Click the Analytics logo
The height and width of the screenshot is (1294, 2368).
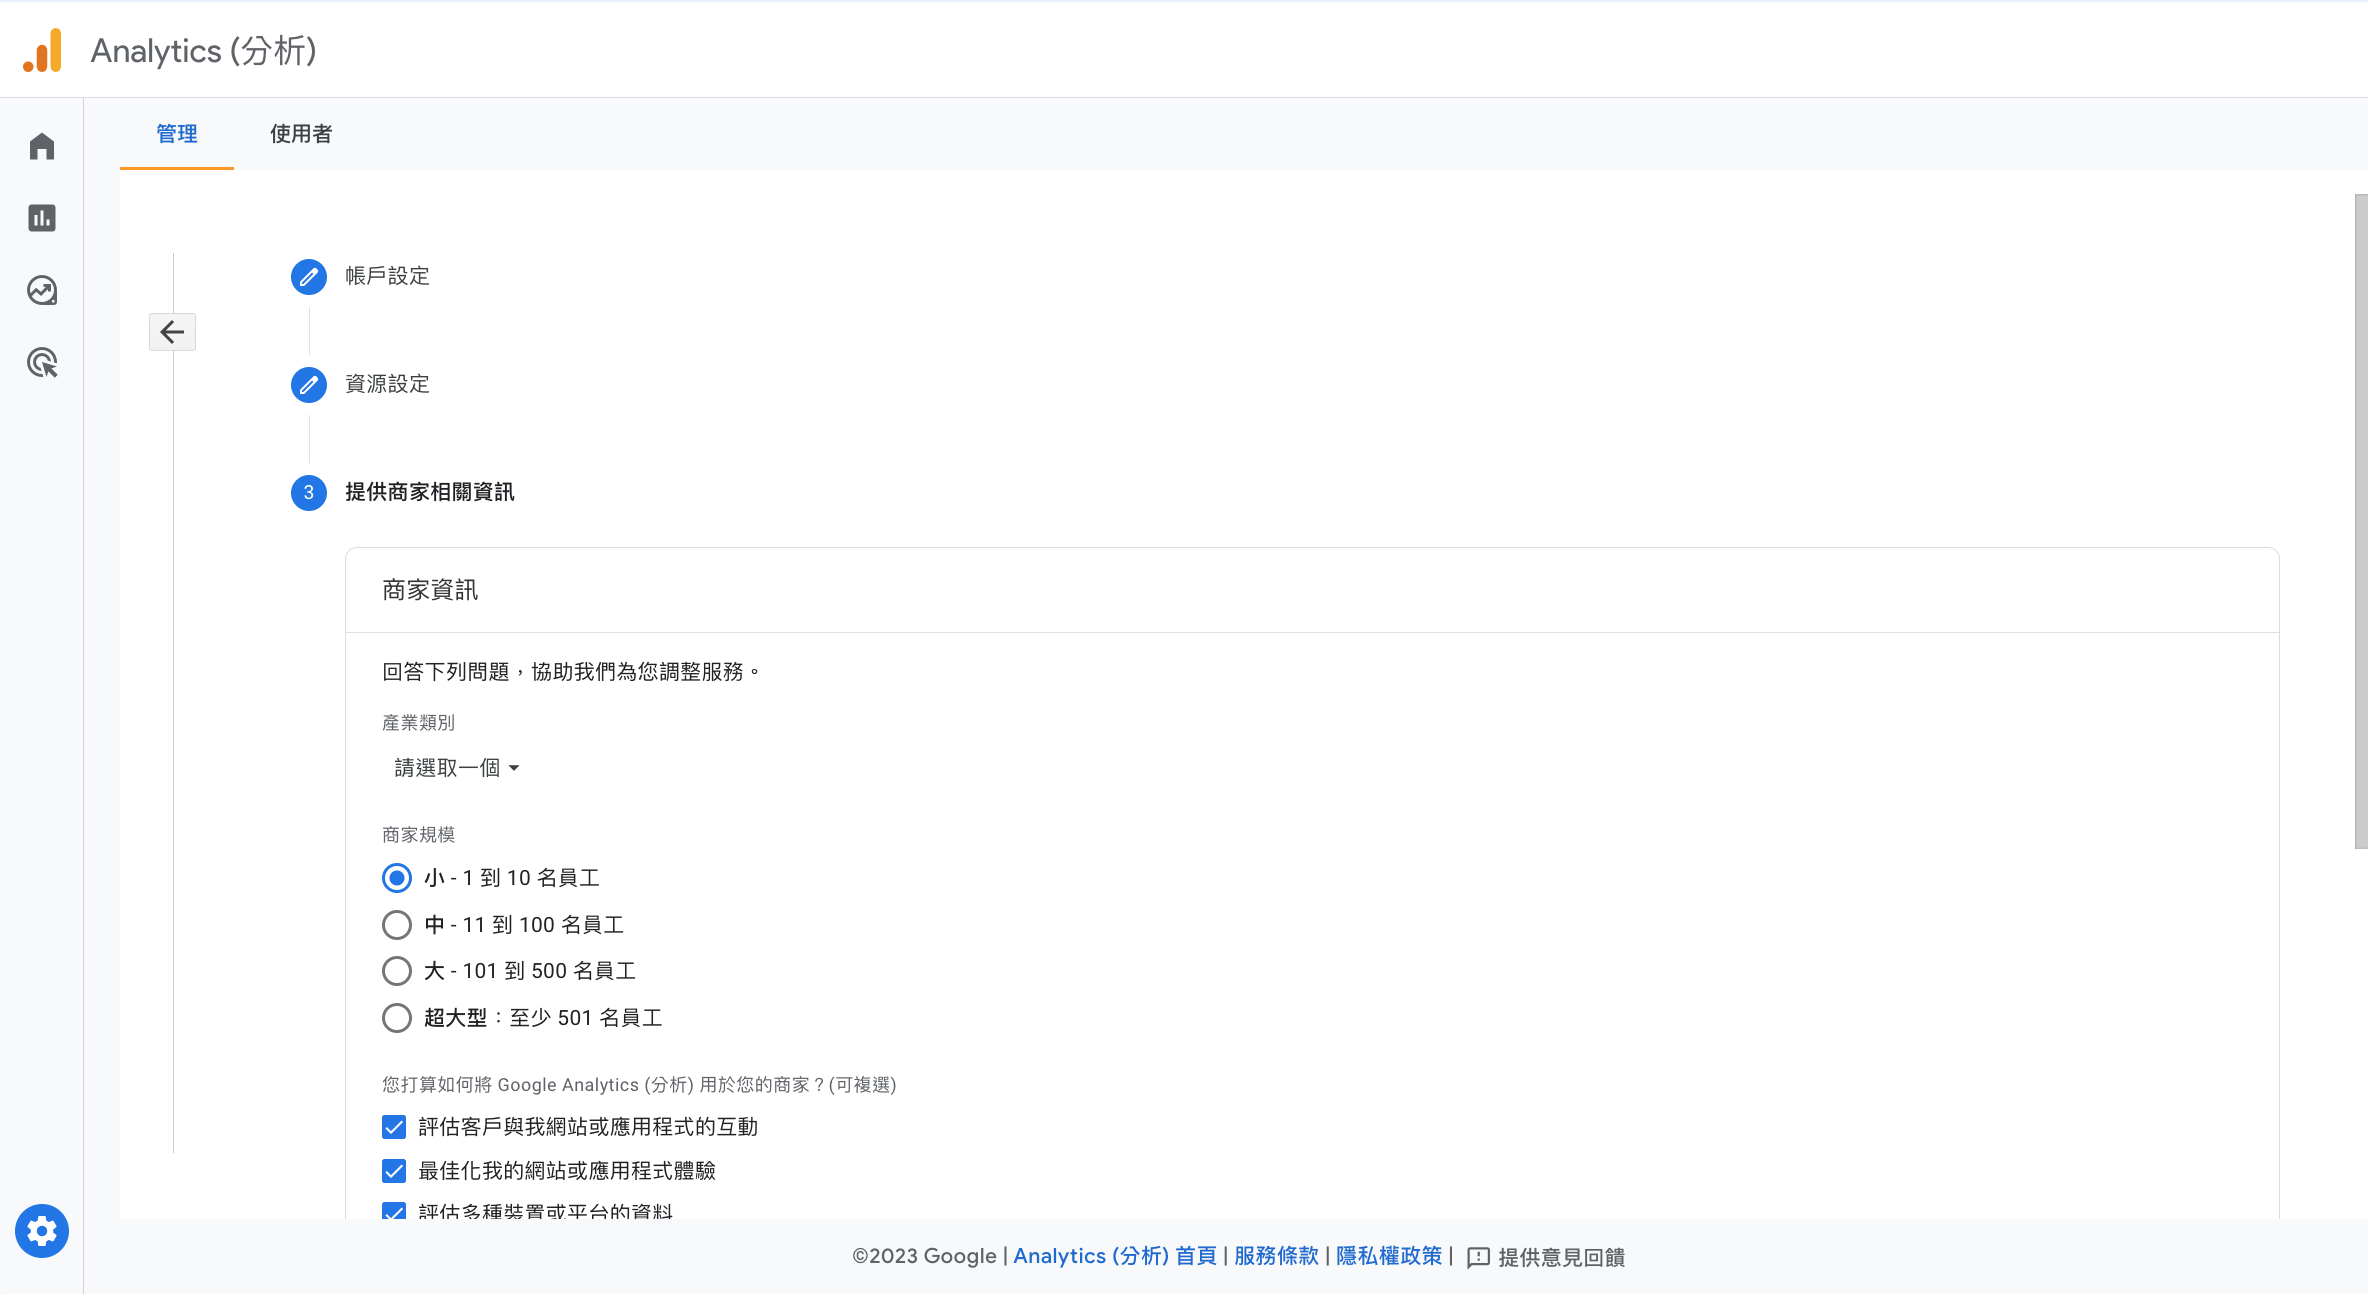pos(43,50)
